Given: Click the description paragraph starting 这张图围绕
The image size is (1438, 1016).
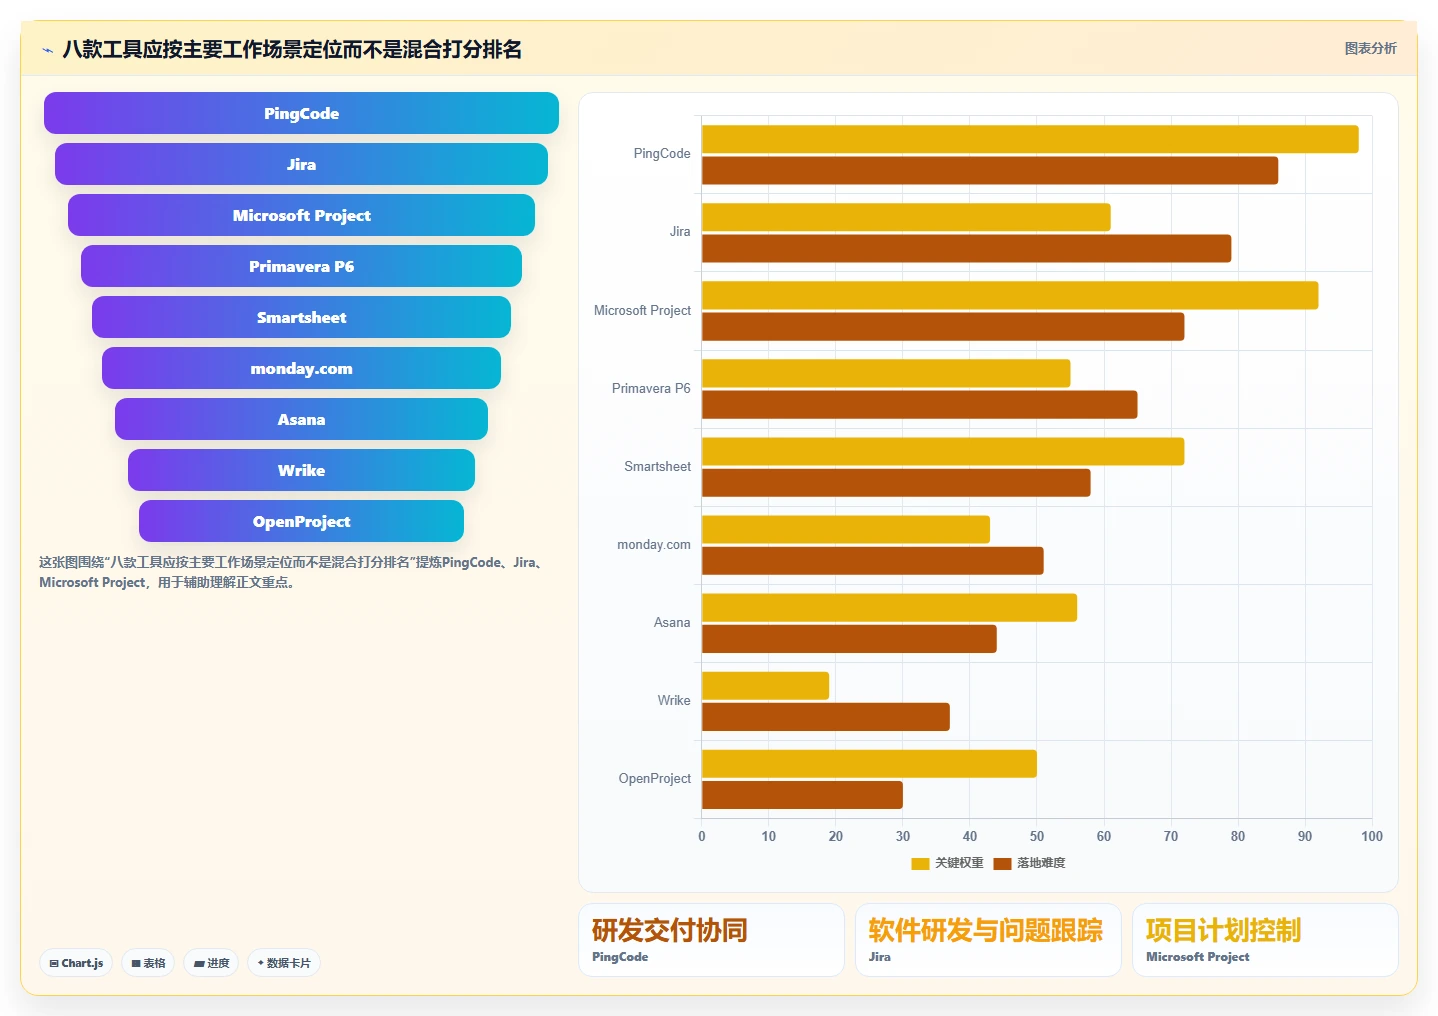Looking at the screenshot, I should coord(291,572).
